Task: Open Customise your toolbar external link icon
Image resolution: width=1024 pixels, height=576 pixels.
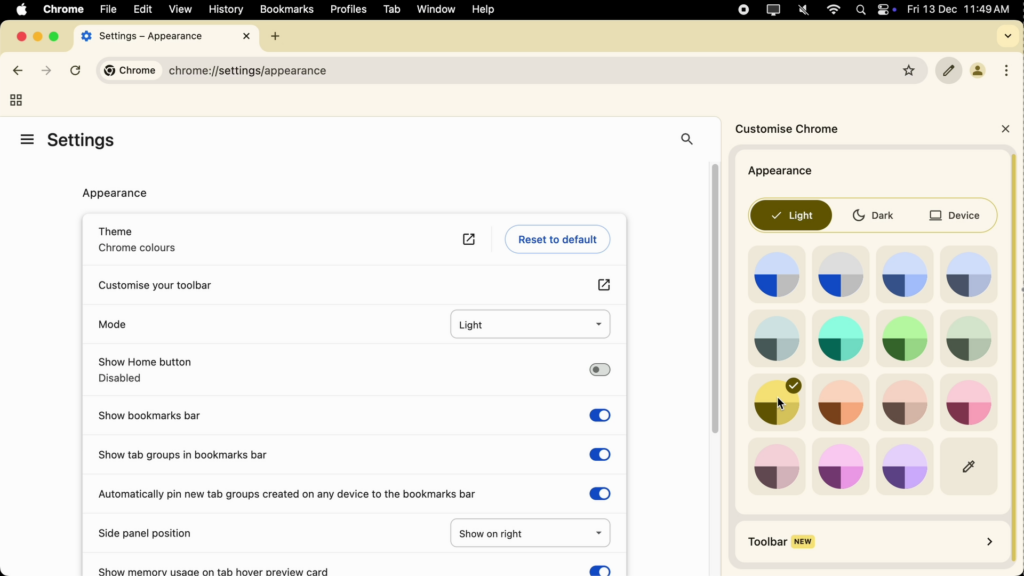Action: tap(603, 285)
